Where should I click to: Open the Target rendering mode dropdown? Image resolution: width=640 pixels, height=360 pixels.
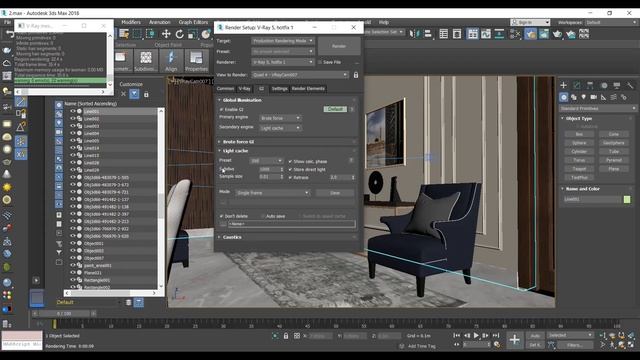point(282,41)
